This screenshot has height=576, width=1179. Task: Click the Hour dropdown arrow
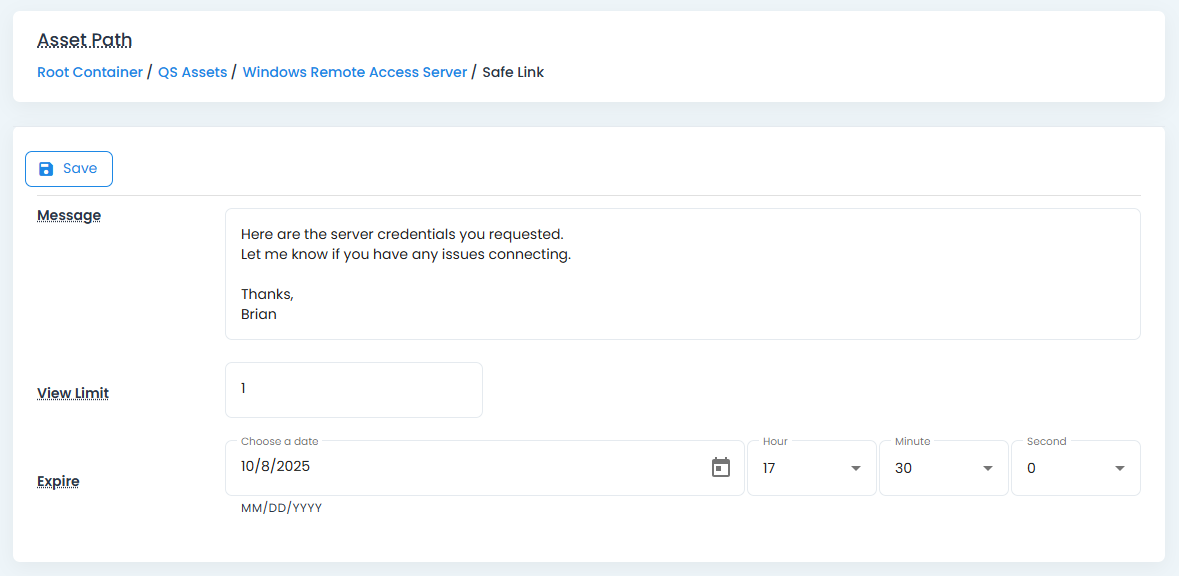(856, 468)
